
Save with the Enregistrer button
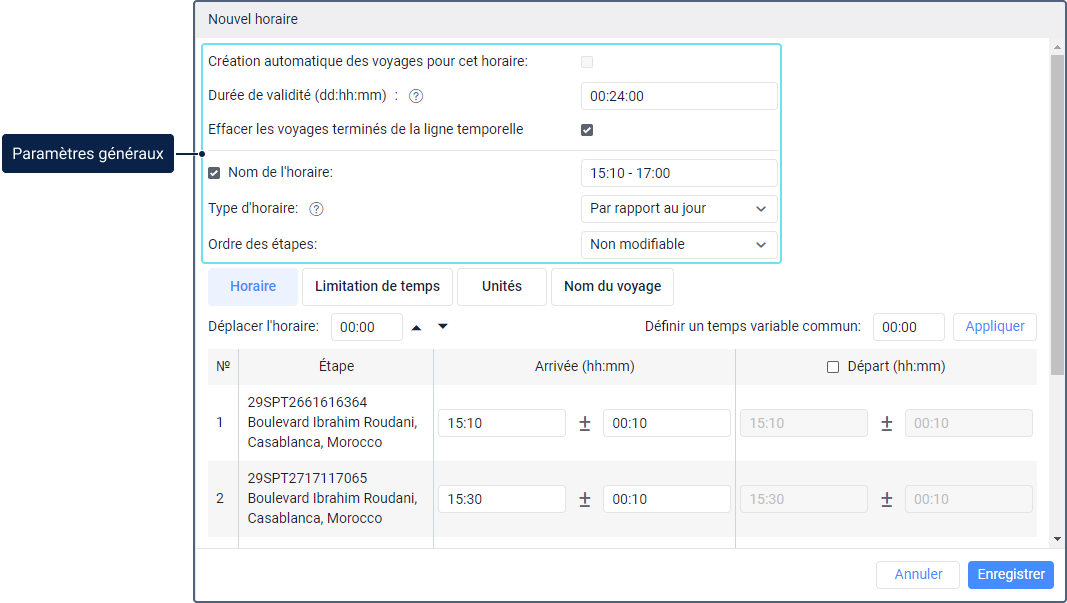coord(1011,574)
